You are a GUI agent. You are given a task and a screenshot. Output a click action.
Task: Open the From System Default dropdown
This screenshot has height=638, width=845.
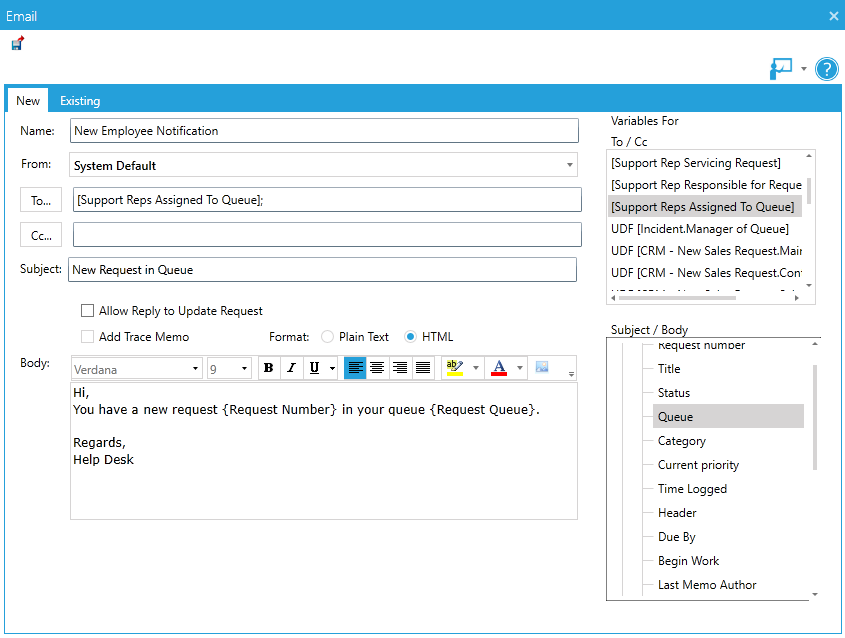click(x=323, y=165)
